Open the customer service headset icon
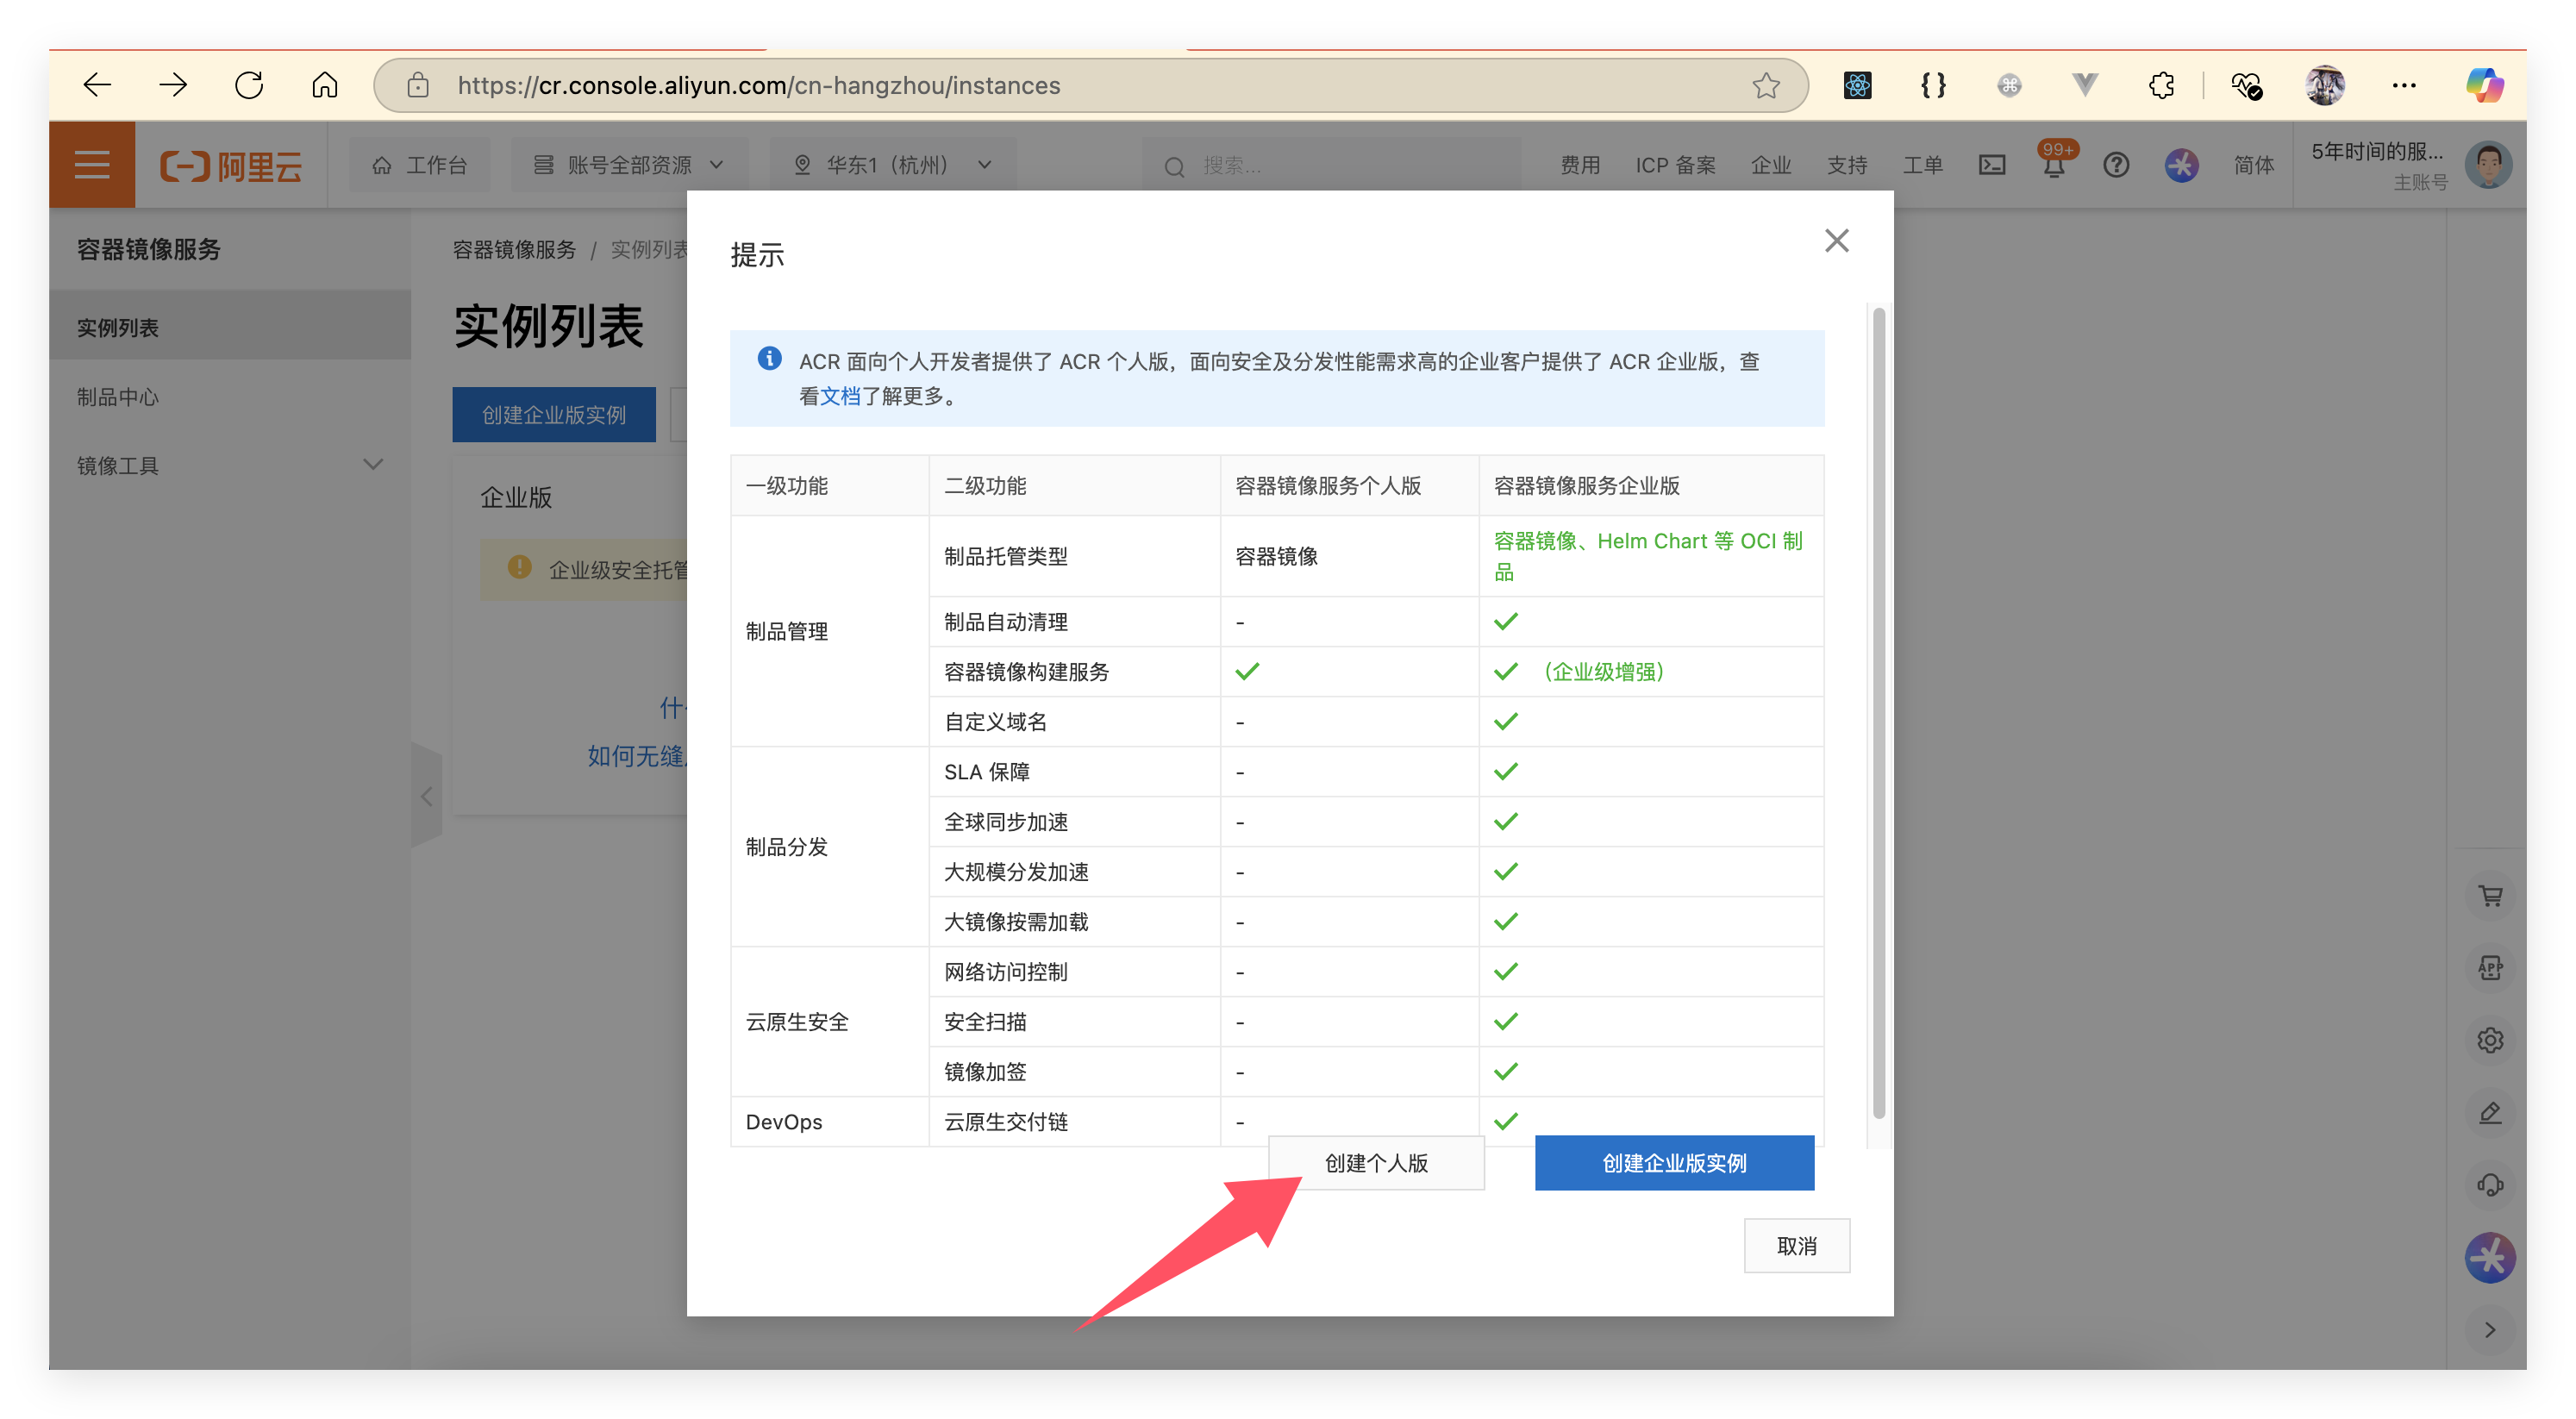The width and height of the screenshot is (2576, 1419). (2490, 1185)
